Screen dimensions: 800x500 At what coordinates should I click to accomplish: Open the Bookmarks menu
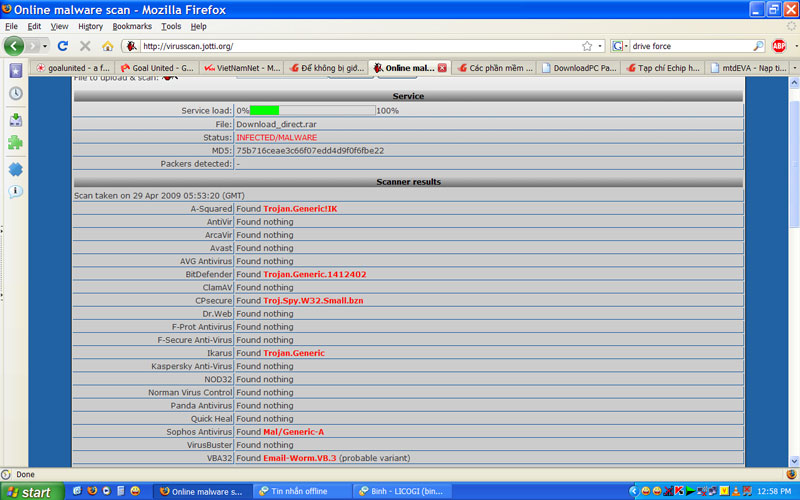click(x=132, y=26)
